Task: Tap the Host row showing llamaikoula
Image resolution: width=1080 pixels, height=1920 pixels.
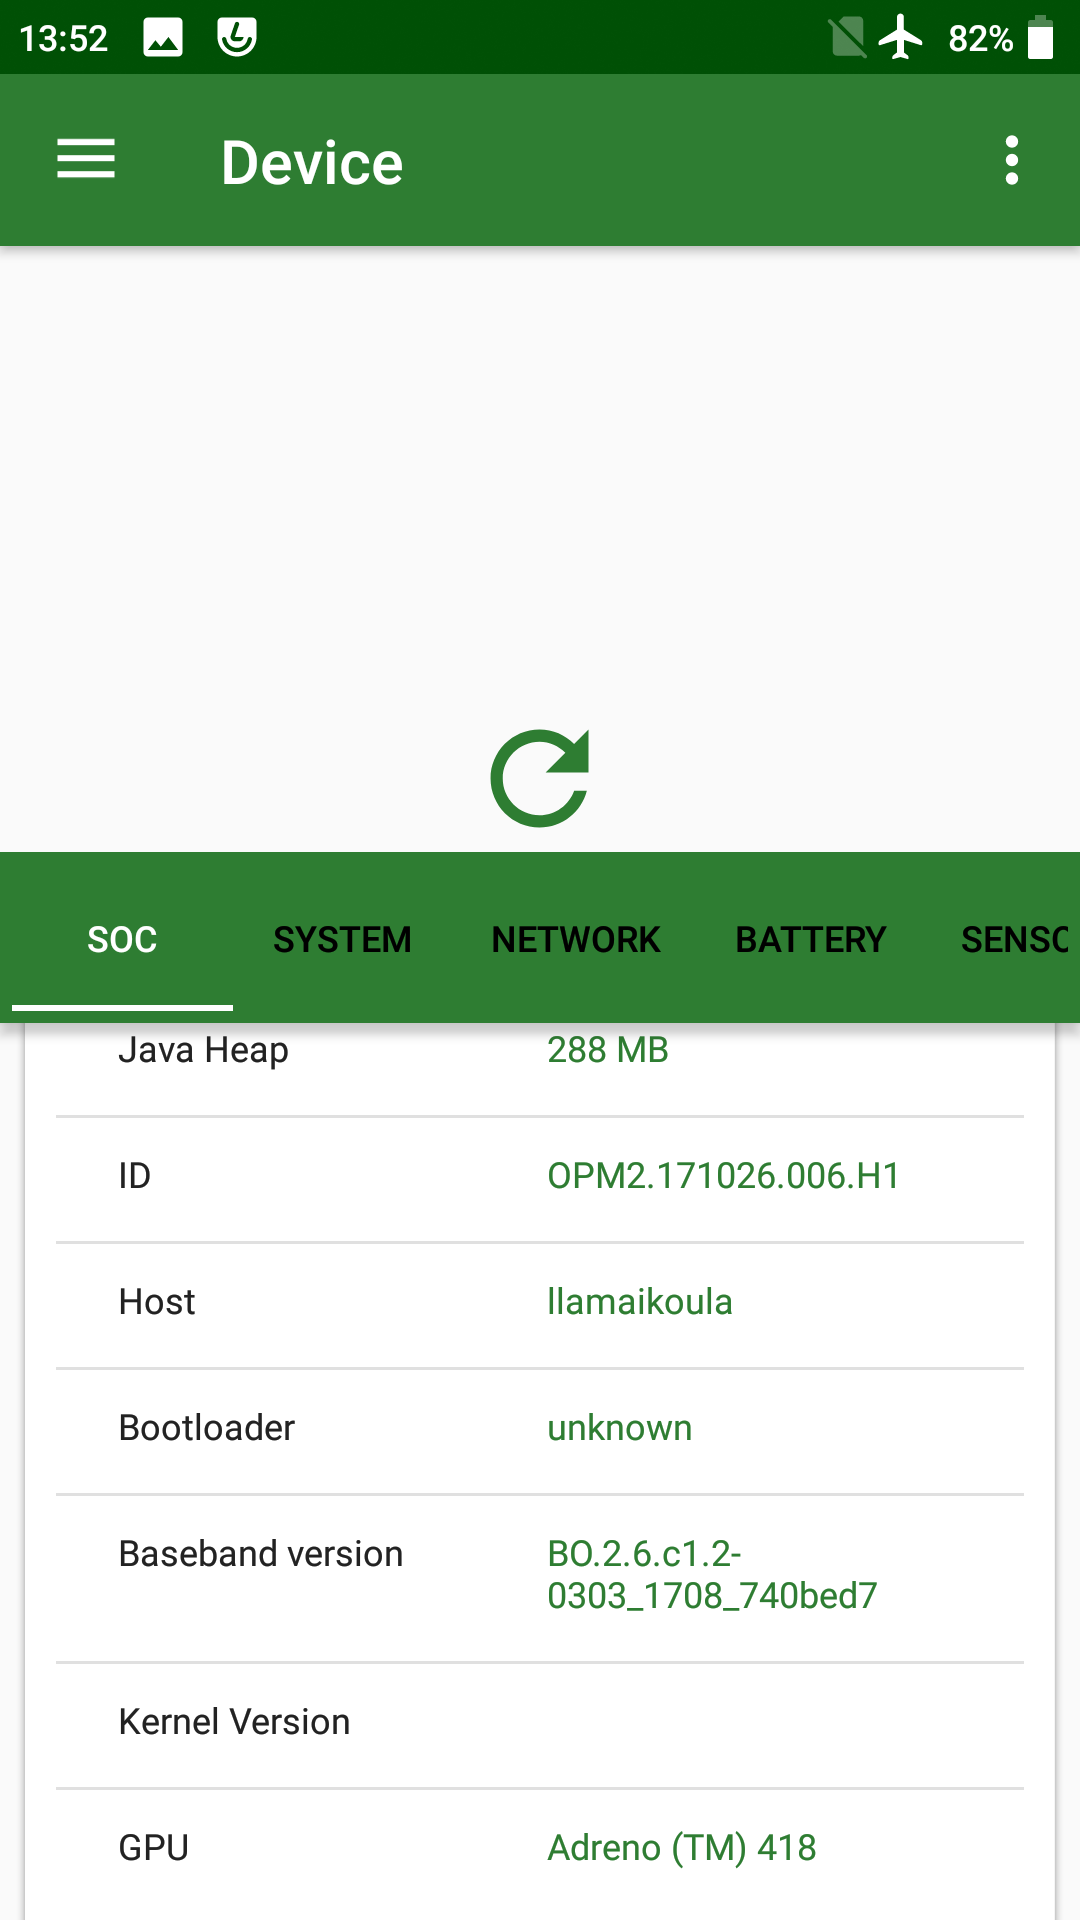Action: pos(540,1302)
